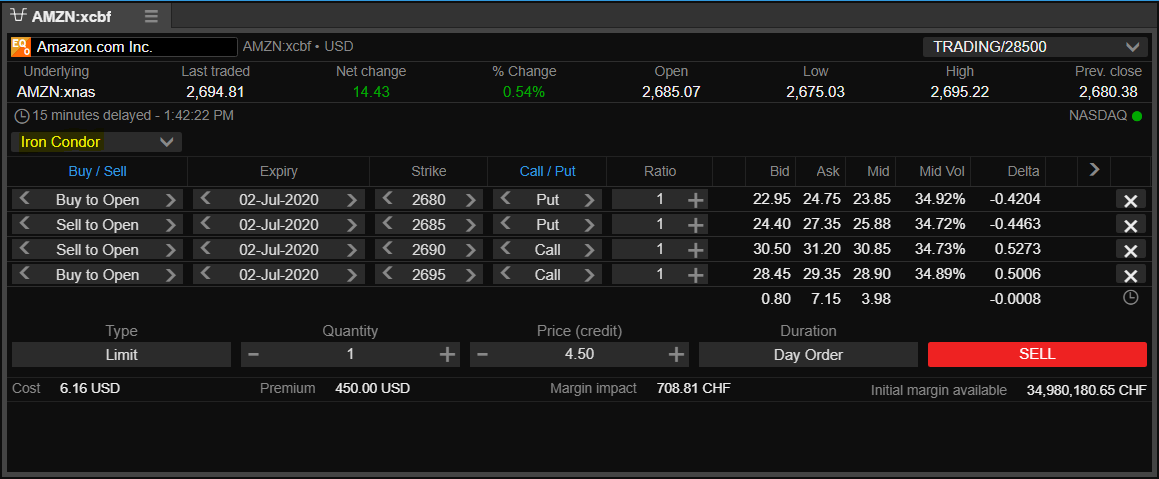The image size is (1159, 479).
Task: Click the AMZN:xnas underlying symbol
Action: point(56,92)
